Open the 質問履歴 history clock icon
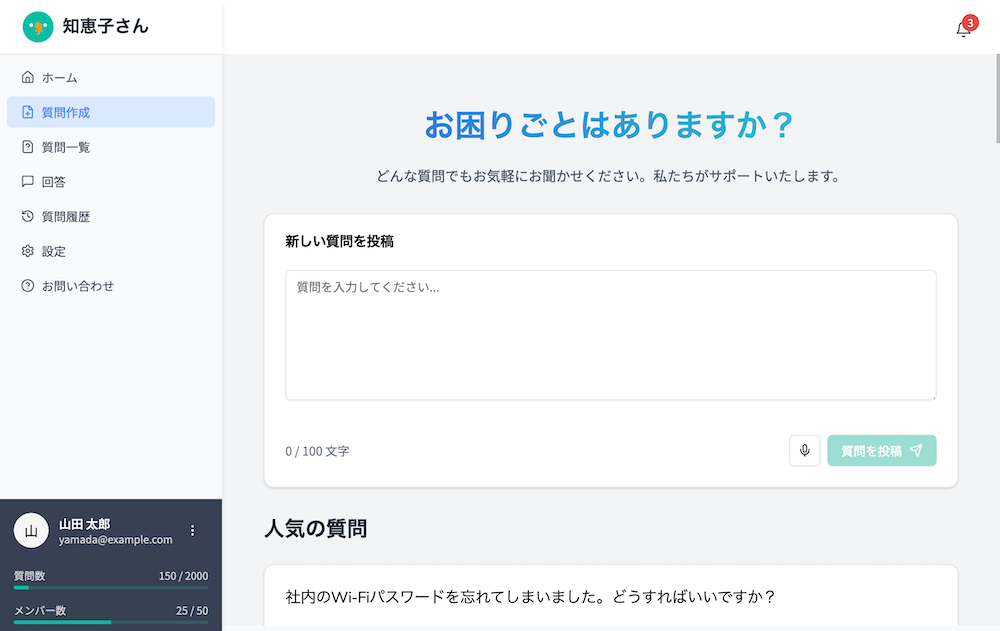The height and width of the screenshot is (631, 1000). (27, 217)
